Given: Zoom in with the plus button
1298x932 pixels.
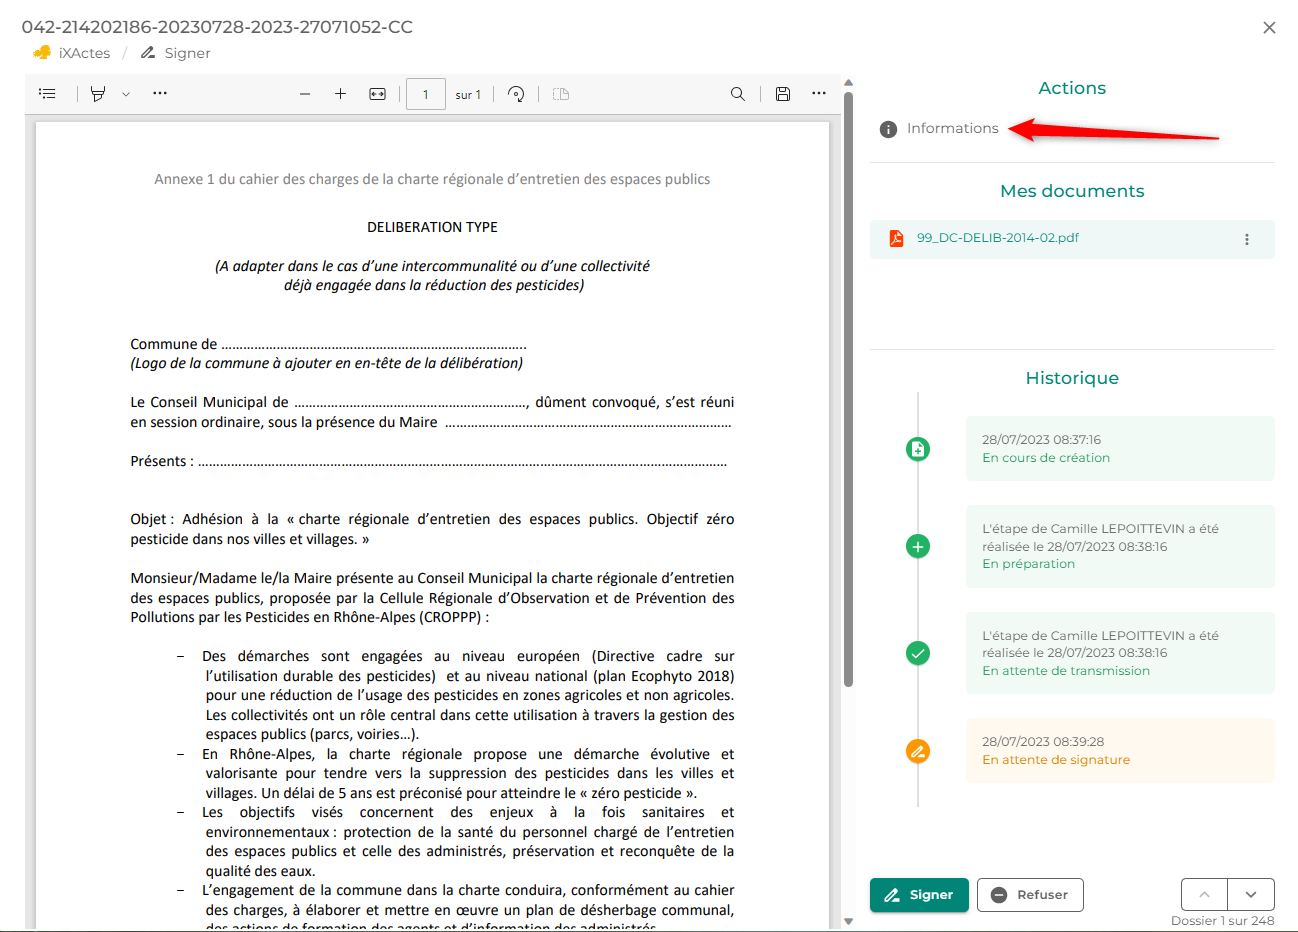Looking at the screenshot, I should pos(340,94).
